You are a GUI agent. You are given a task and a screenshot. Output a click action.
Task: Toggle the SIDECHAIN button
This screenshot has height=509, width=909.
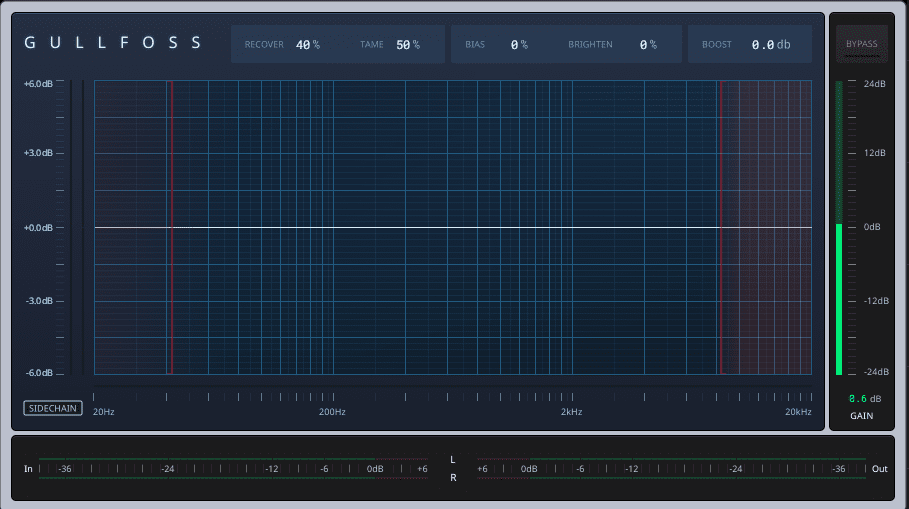[53, 408]
